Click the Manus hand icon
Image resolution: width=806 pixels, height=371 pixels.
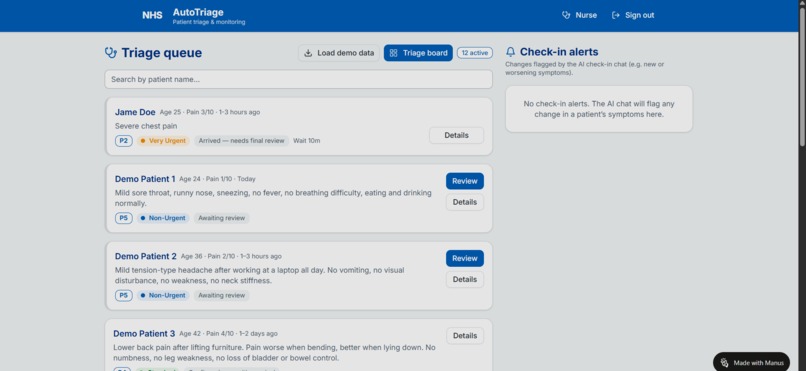724,362
